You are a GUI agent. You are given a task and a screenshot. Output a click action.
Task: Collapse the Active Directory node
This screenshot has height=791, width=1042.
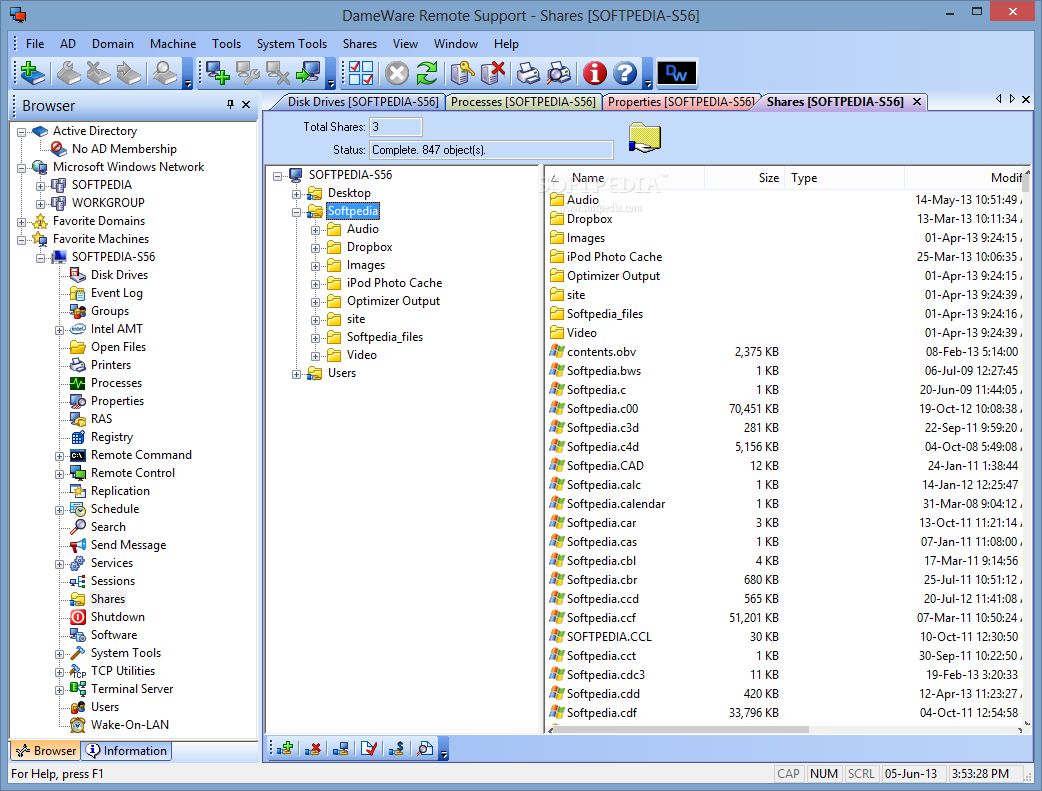click(x=21, y=132)
